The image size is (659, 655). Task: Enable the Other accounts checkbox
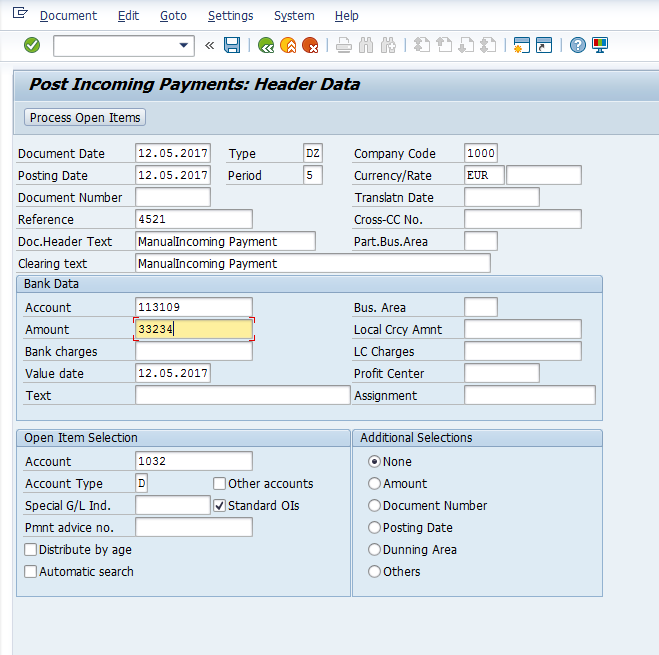click(x=219, y=484)
